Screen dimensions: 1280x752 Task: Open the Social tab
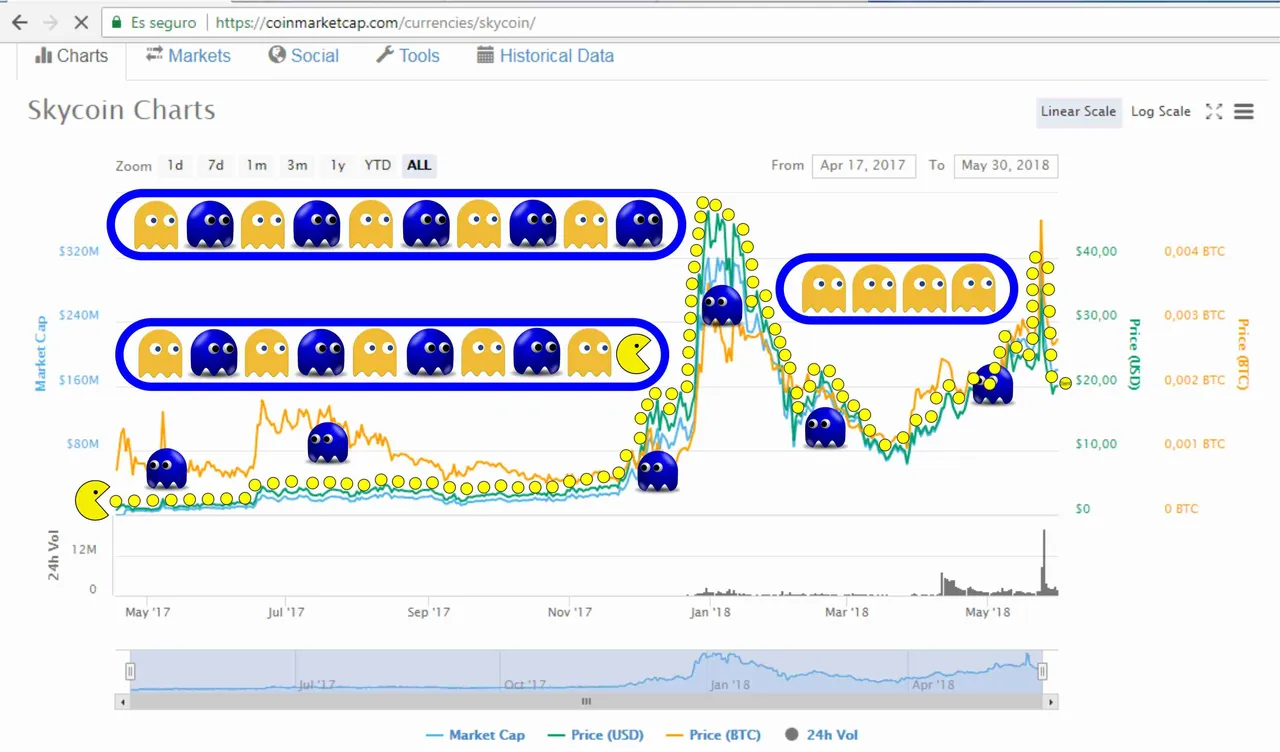tap(304, 56)
